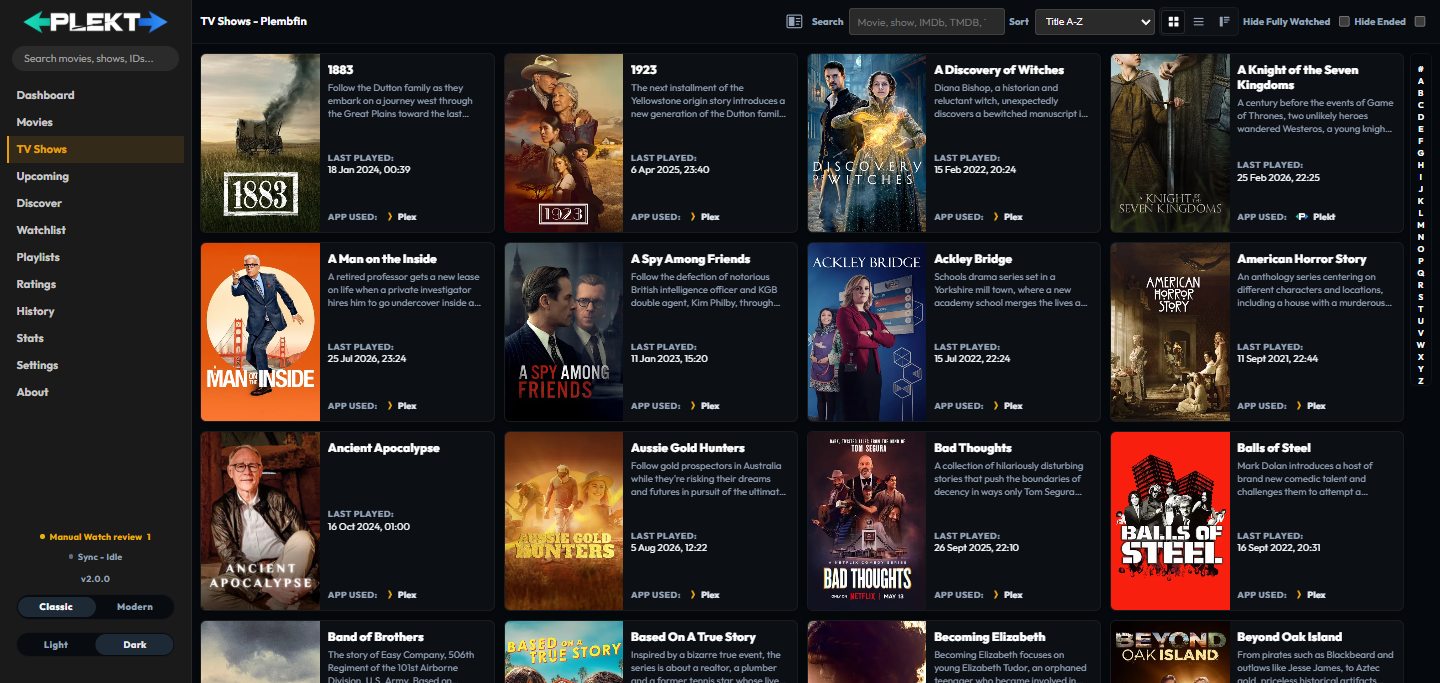Click the Plex icon on A Discovery of Witches
This screenshot has width=1440, height=683.
(x=997, y=217)
